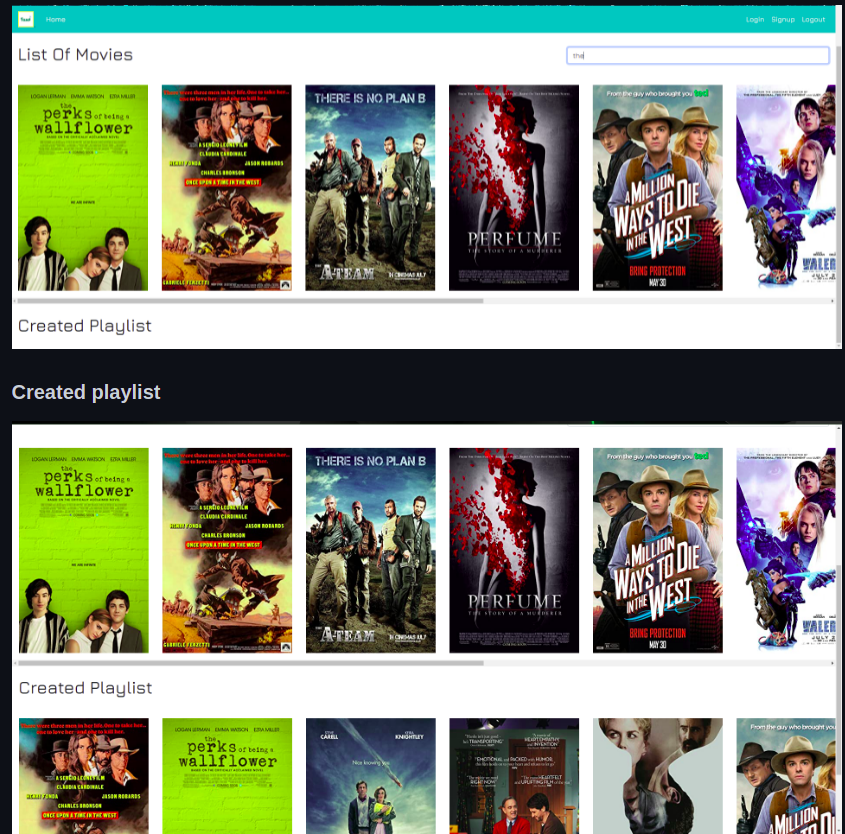Select Perks of Being a Wallflower poster under the bold Created playlist caption

click(x=84, y=551)
